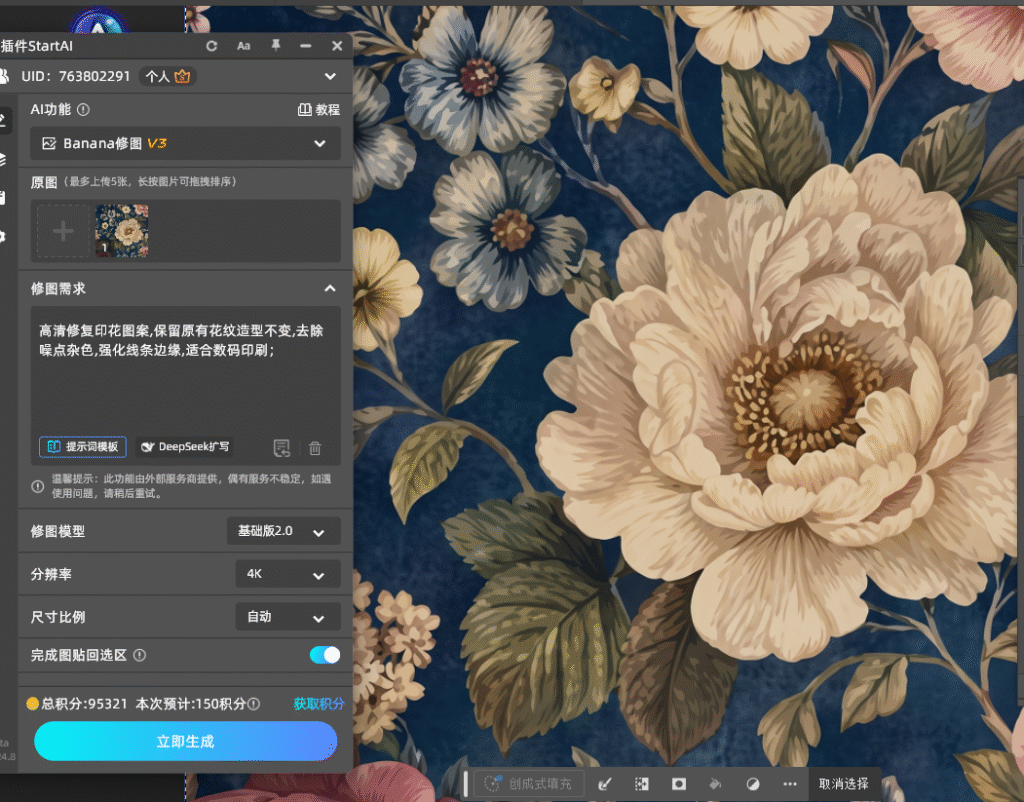The width and height of the screenshot is (1024, 802).
Task: Open the settings gear sidebar icon
Action: (x=3, y=237)
